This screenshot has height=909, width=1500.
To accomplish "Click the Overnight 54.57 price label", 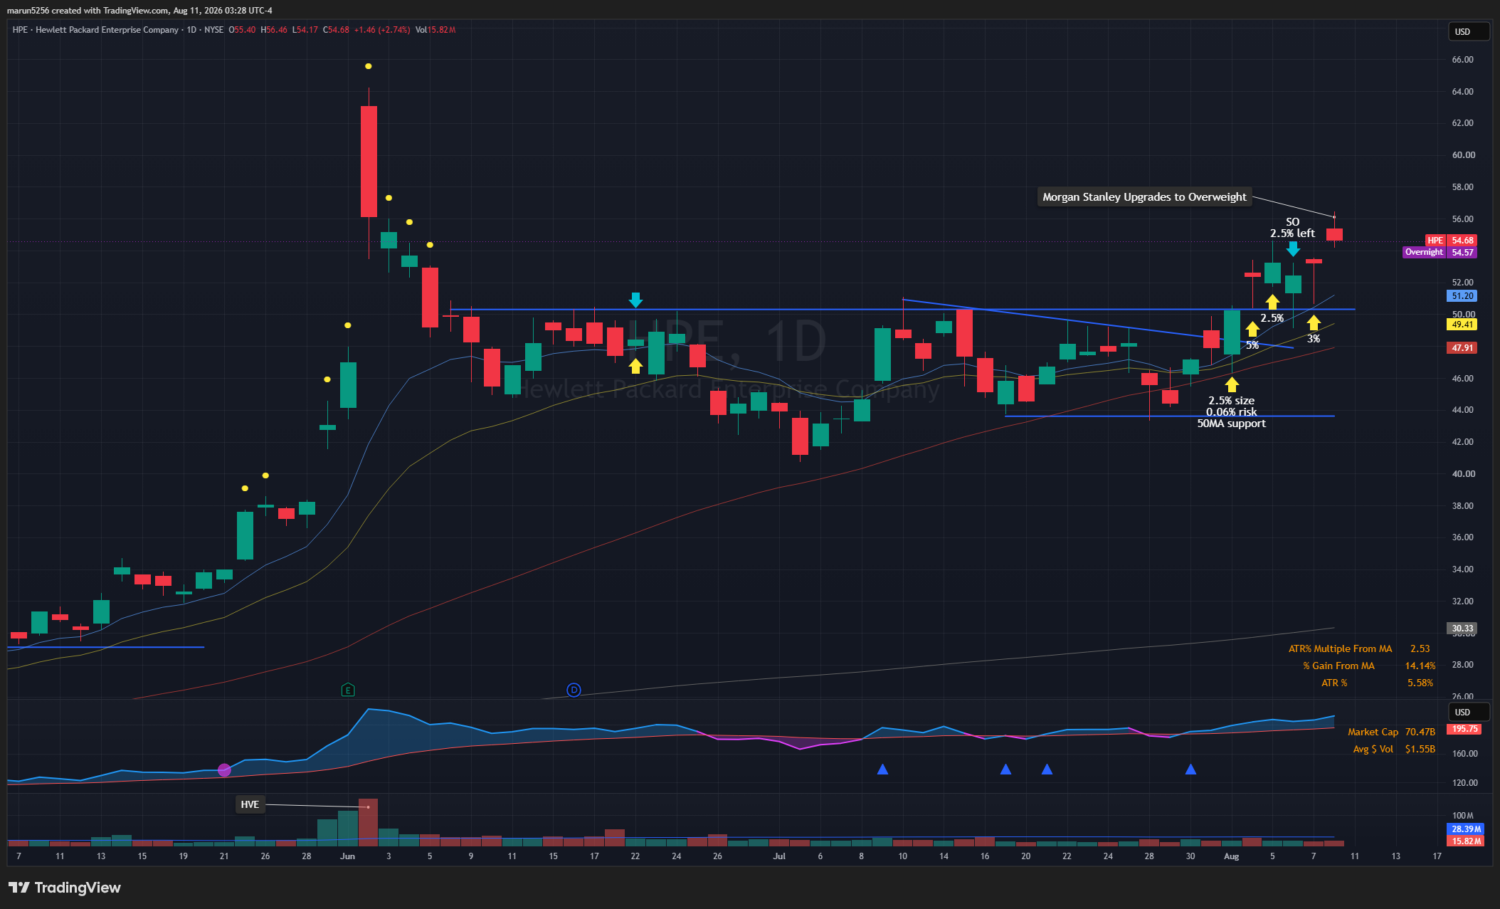I will pos(1440,252).
